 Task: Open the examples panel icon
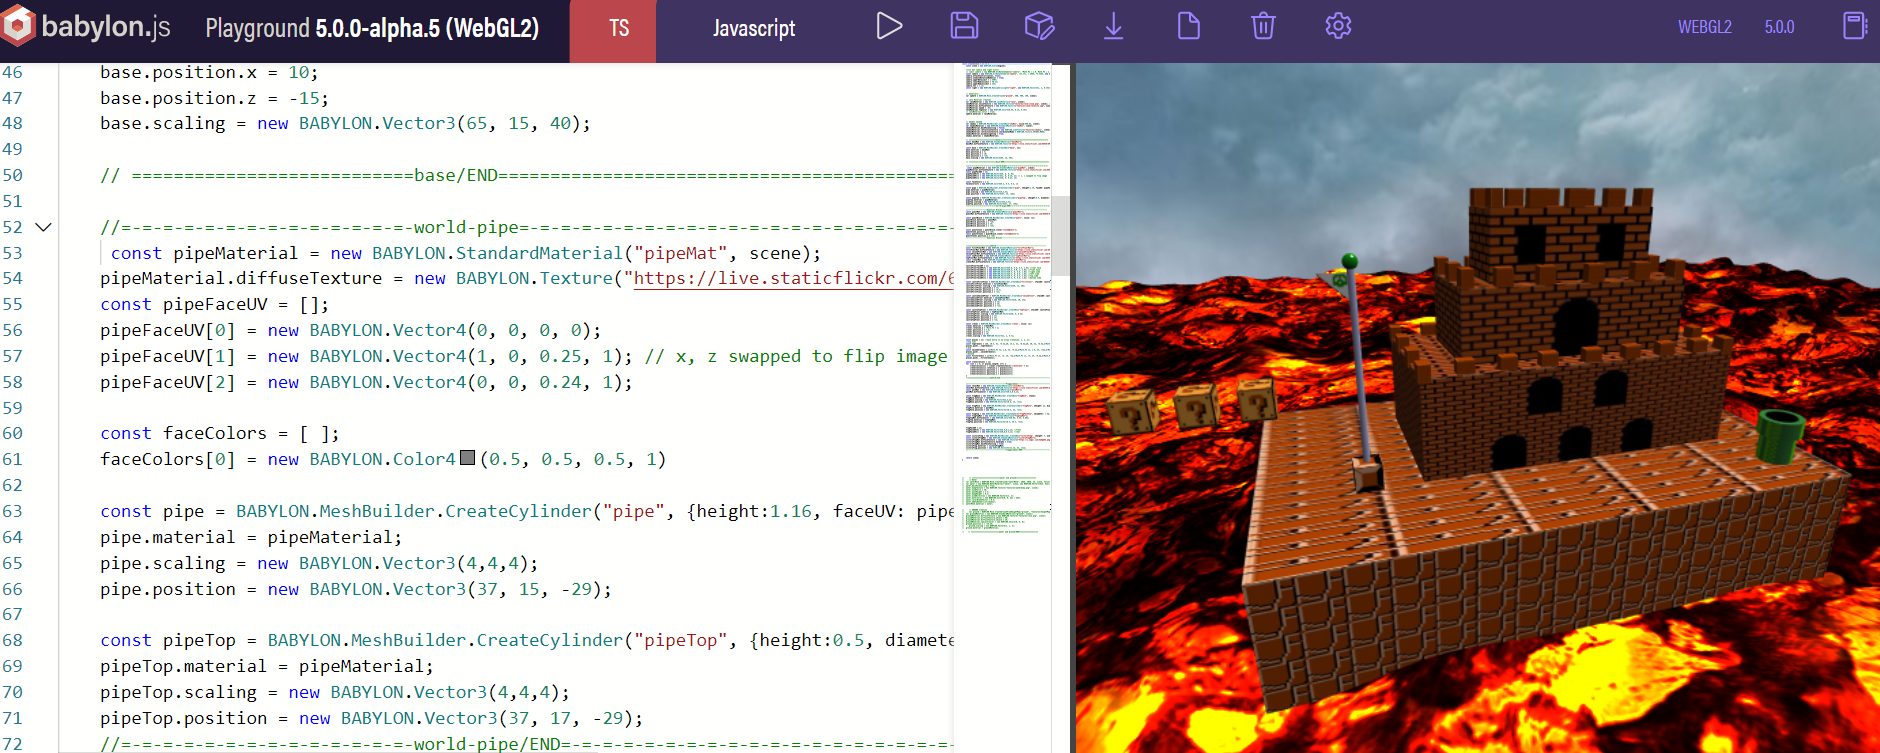point(1855,26)
